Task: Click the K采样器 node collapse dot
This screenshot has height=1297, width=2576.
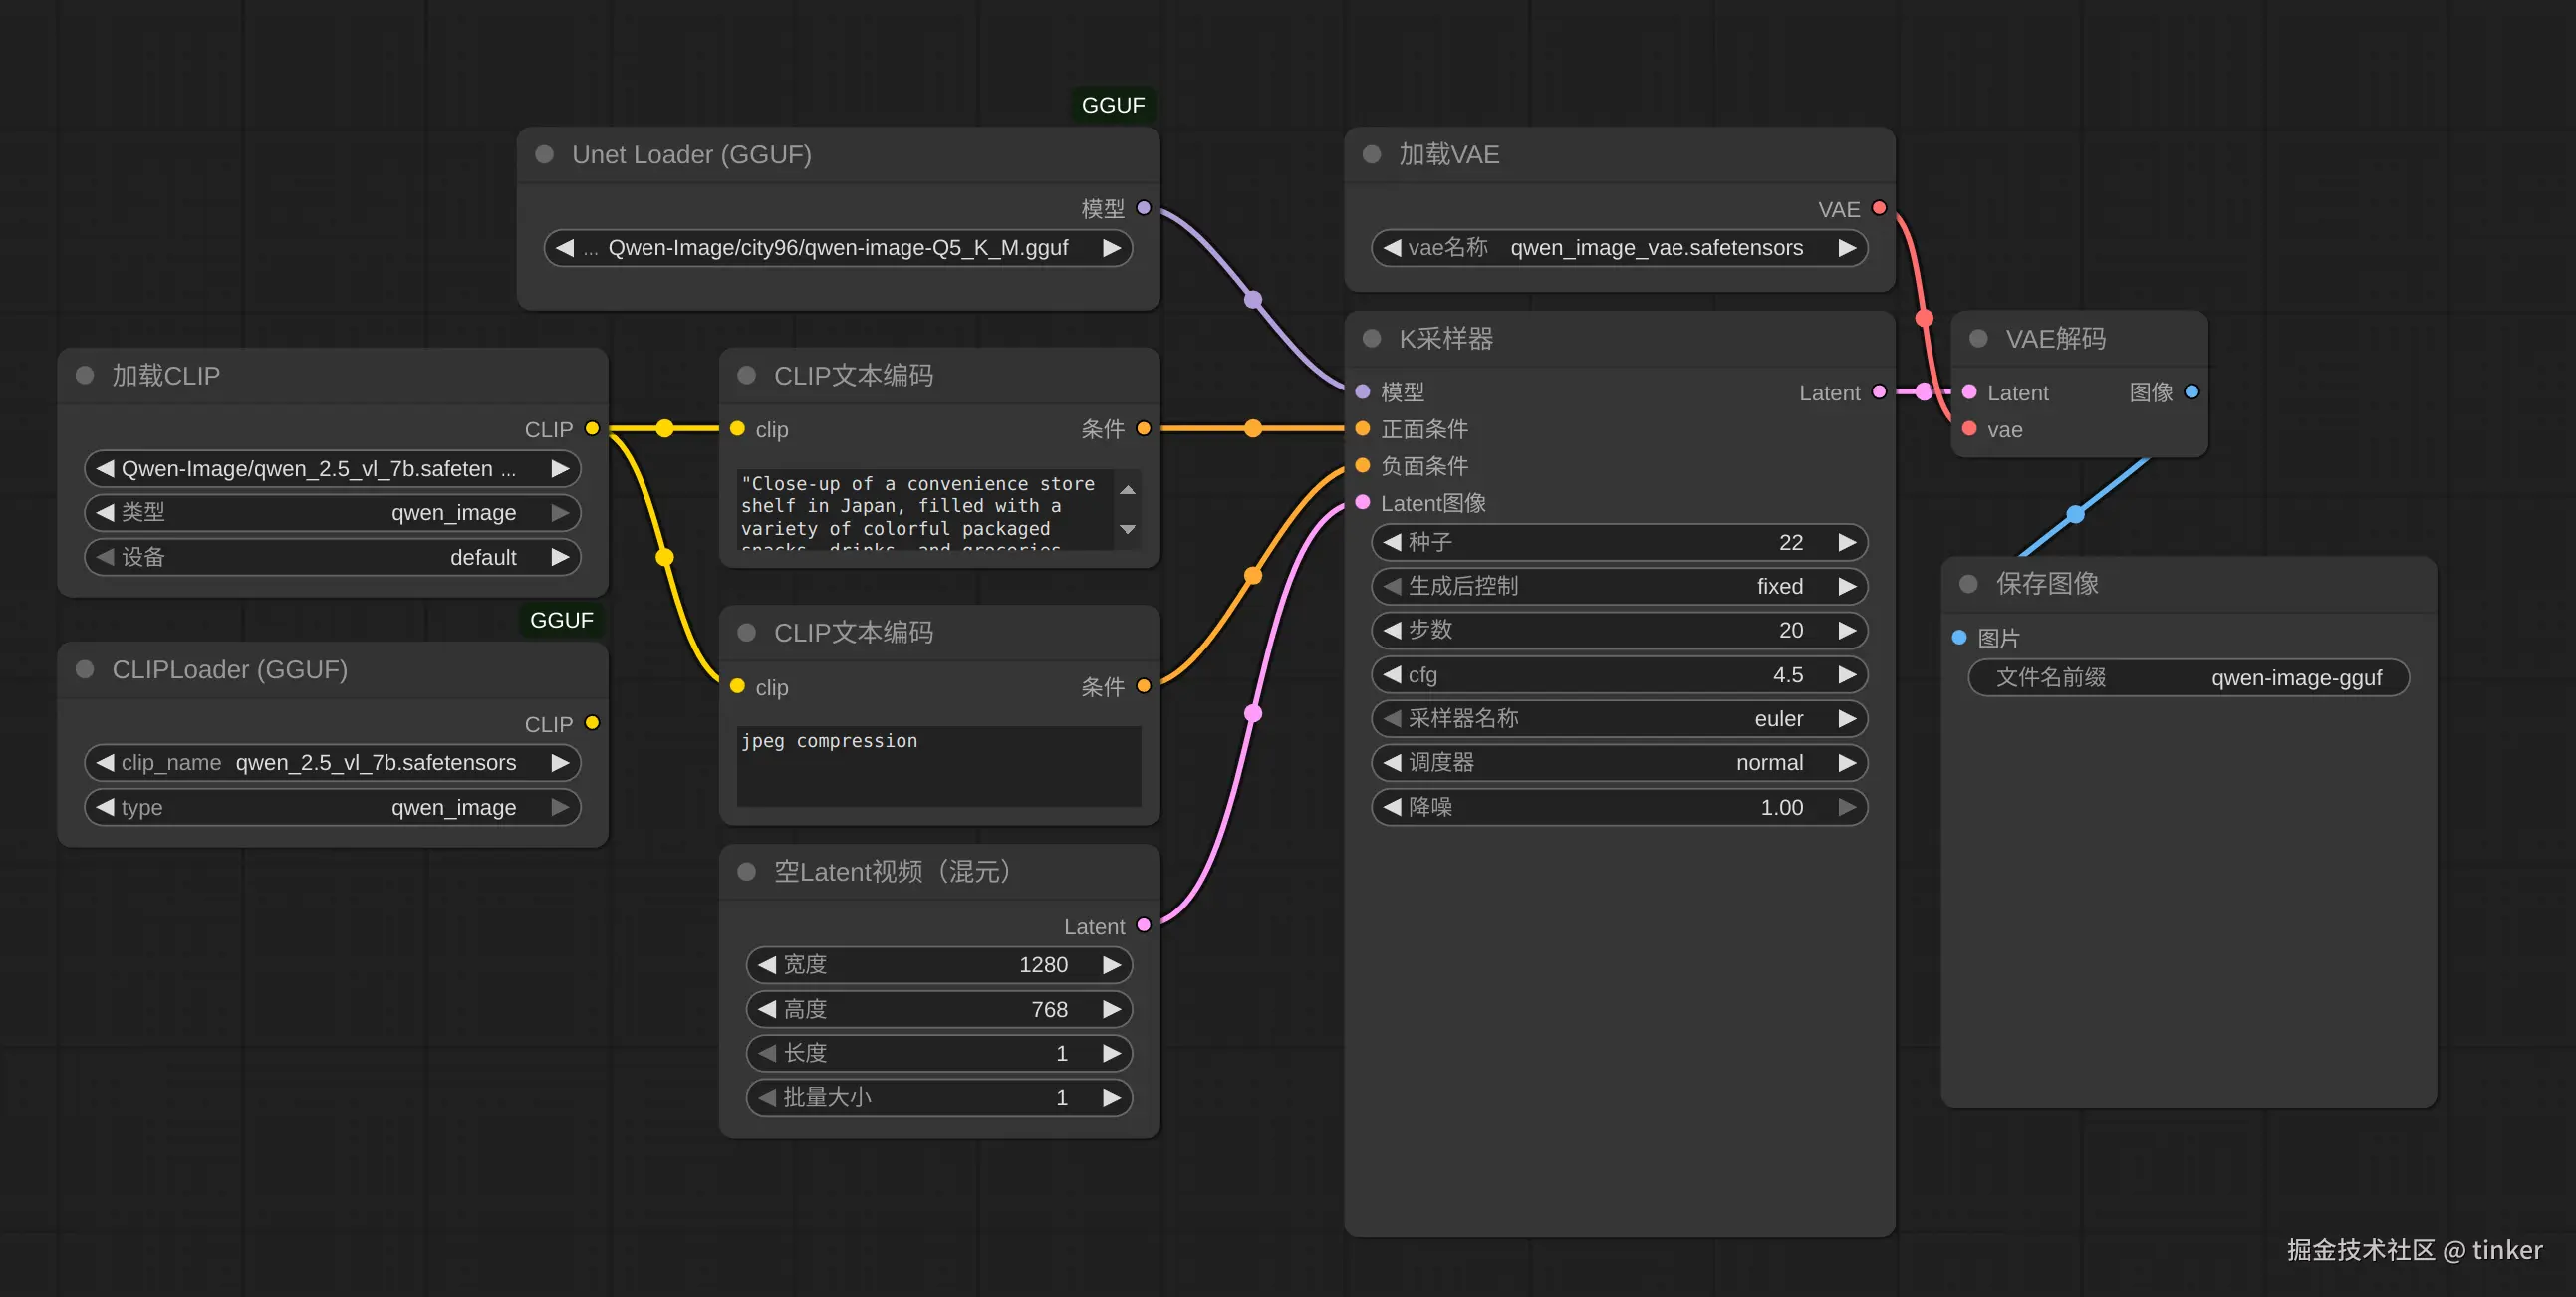Action: click(x=1372, y=339)
